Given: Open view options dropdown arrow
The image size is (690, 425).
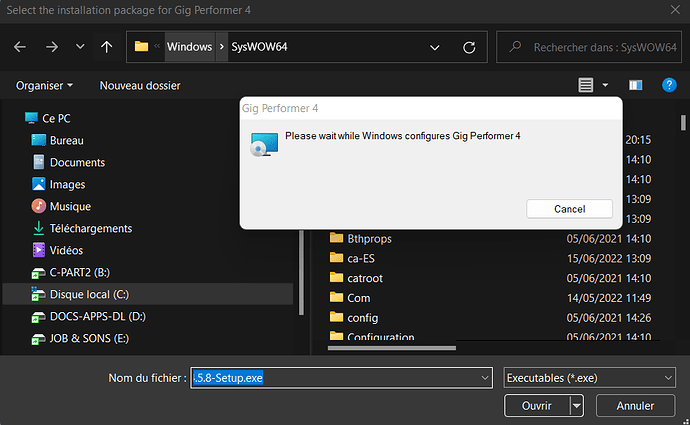Looking at the screenshot, I should [x=605, y=85].
